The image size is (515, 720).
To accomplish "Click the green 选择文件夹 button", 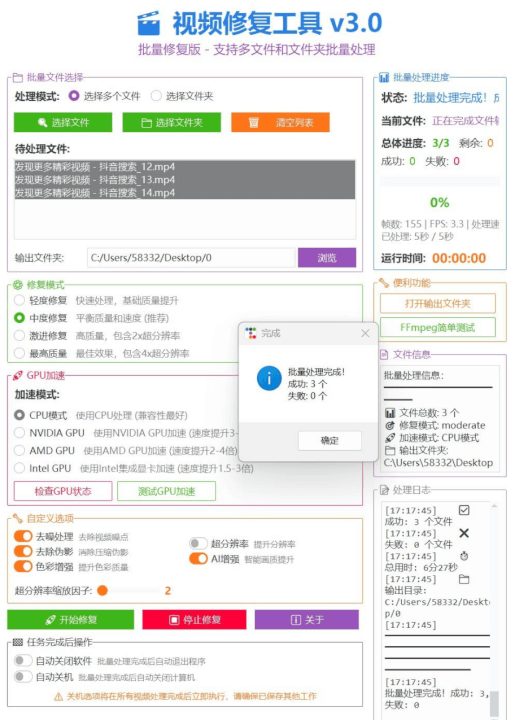I will [172, 123].
